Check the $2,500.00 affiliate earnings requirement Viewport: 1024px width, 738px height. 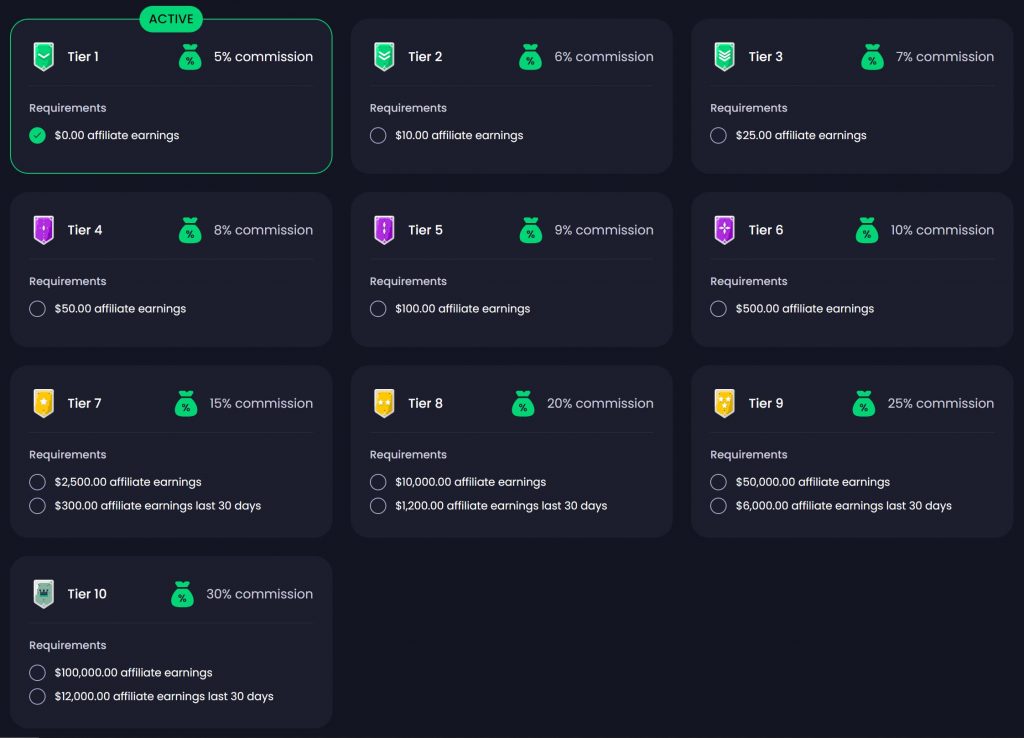point(37,481)
